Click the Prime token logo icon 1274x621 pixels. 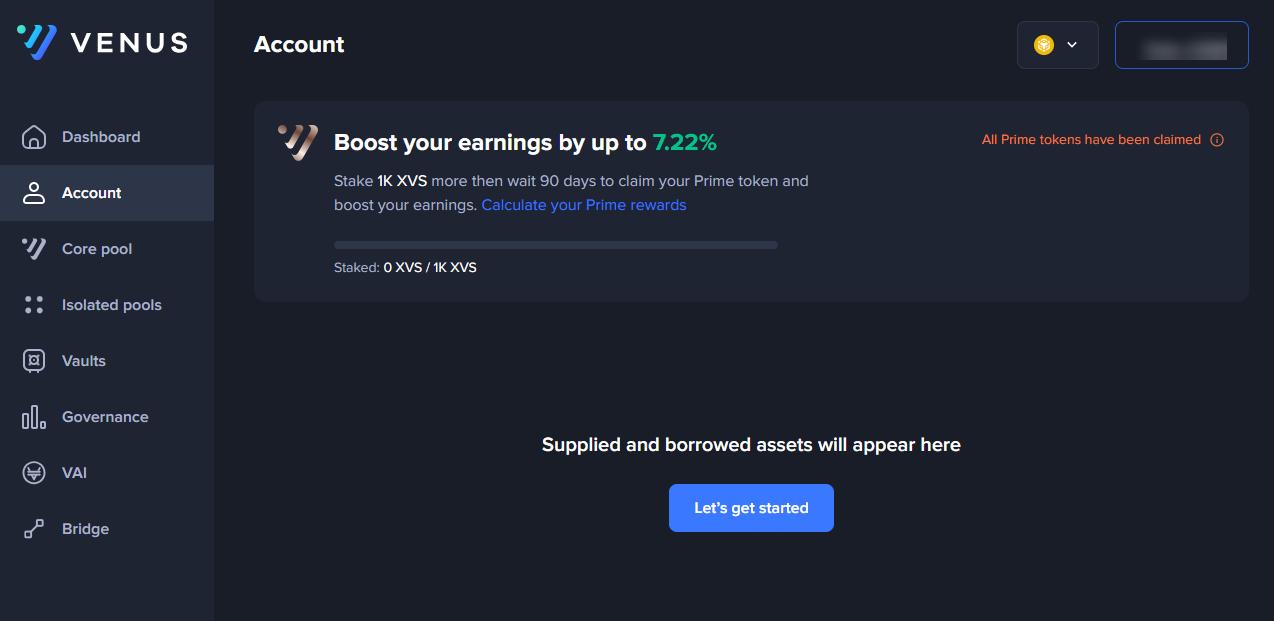tap(297, 143)
